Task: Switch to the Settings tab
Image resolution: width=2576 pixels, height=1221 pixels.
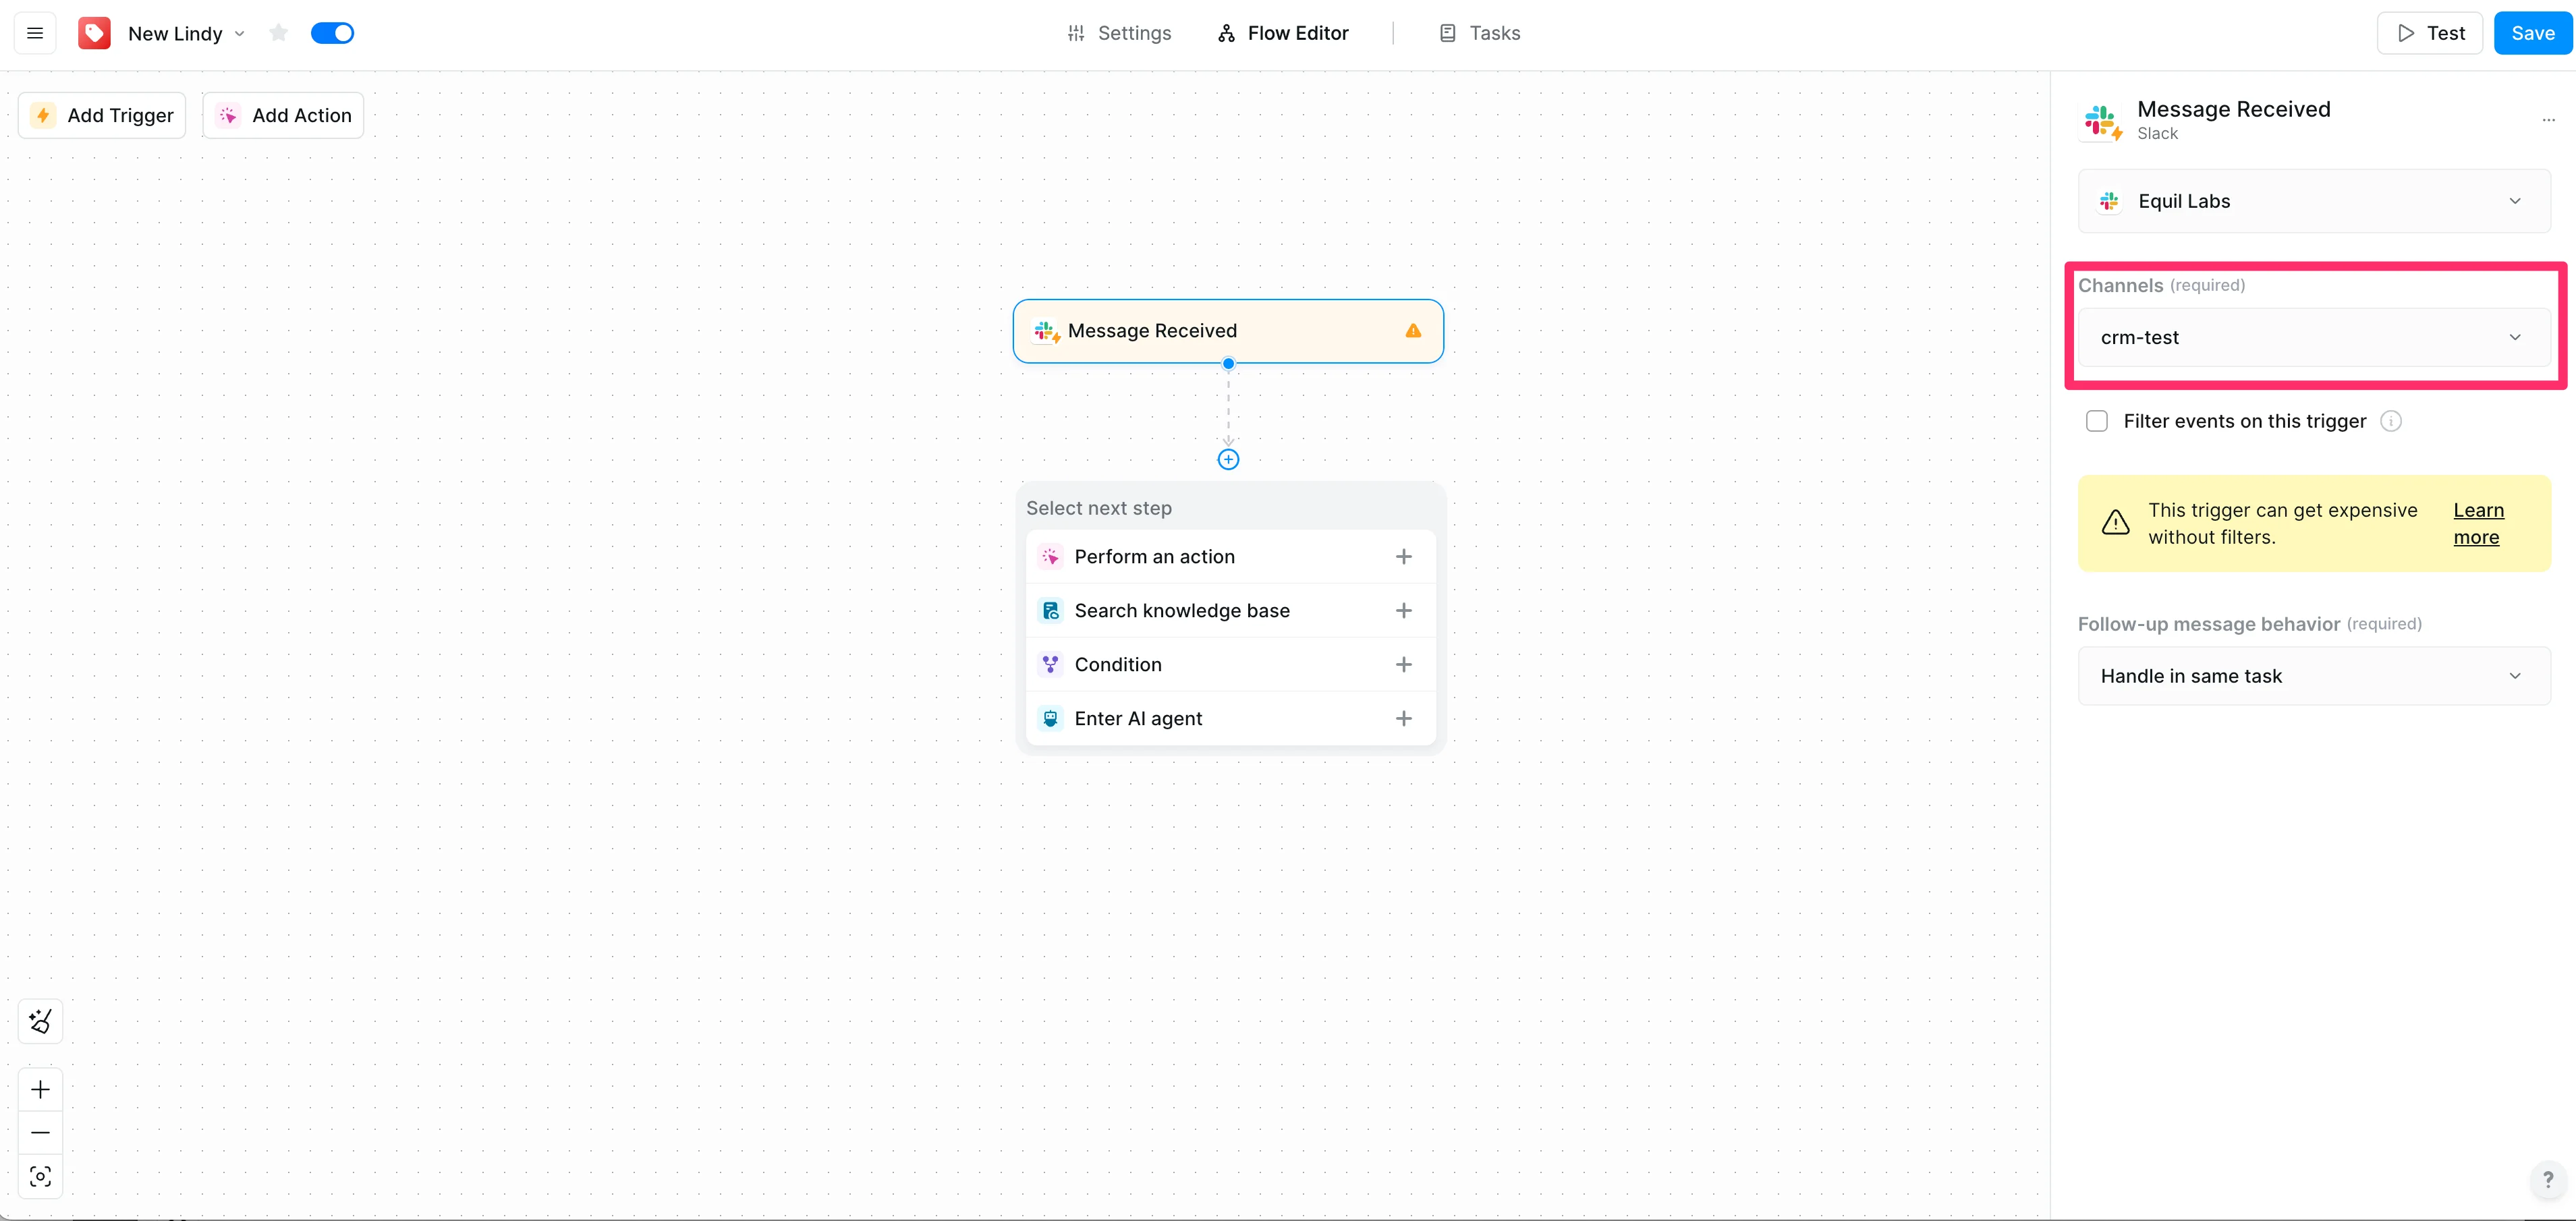Action: click(x=1119, y=33)
